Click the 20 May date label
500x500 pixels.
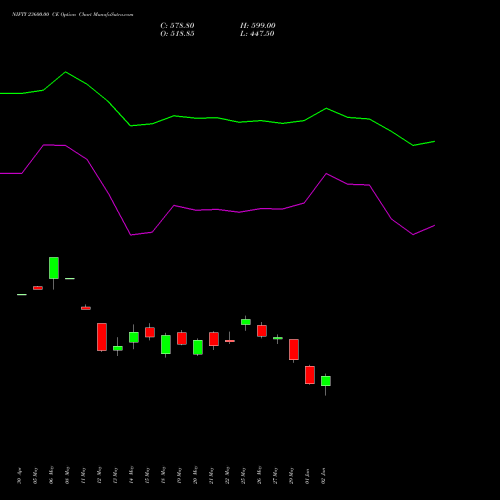coord(195,476)
